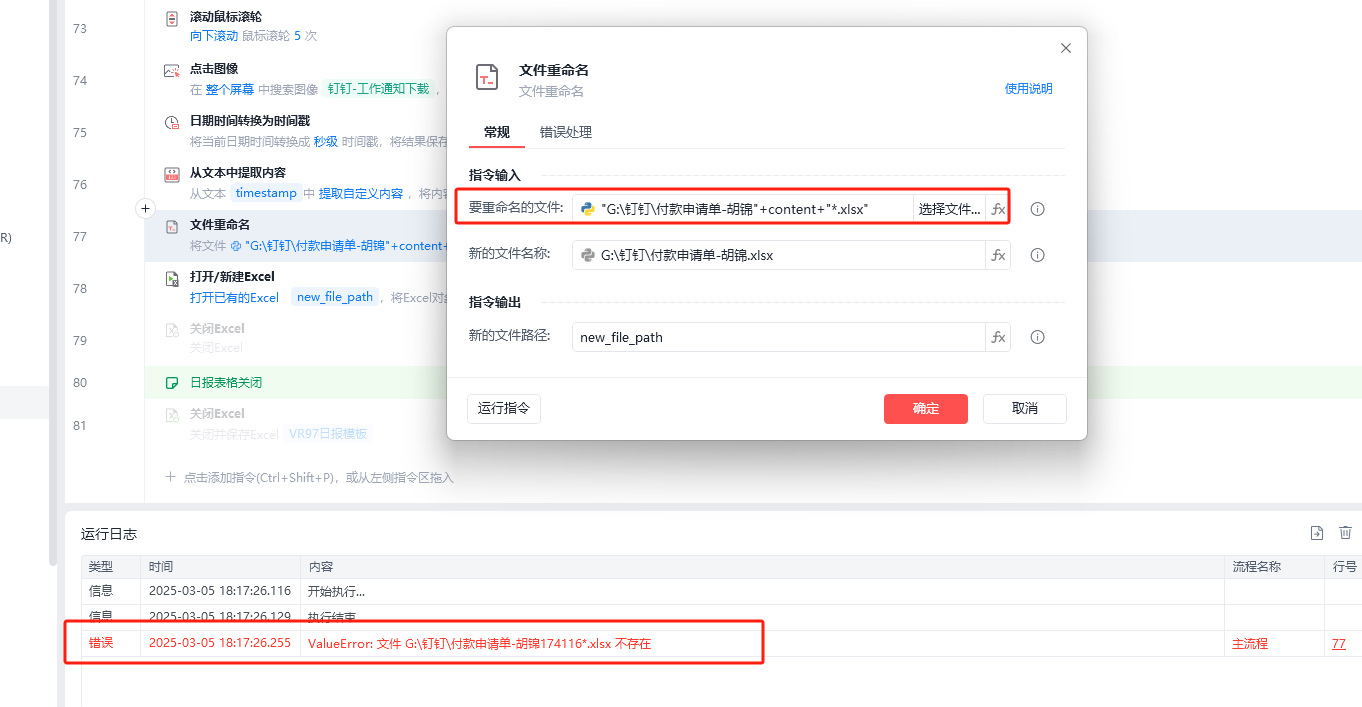The width and height of the screenshot is (1362, 707).
Task: Open the 向下滚动 direction link in step 73
Action: tap(214, 36)
